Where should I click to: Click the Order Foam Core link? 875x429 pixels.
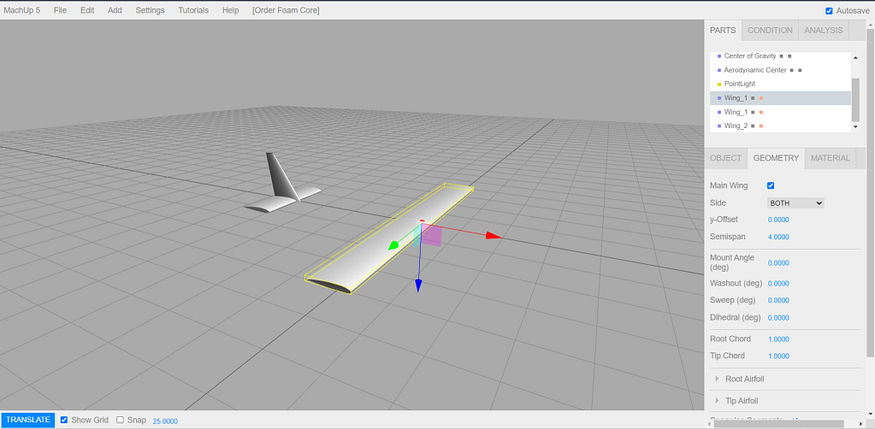pyautogui.click(x=286, y=10)
